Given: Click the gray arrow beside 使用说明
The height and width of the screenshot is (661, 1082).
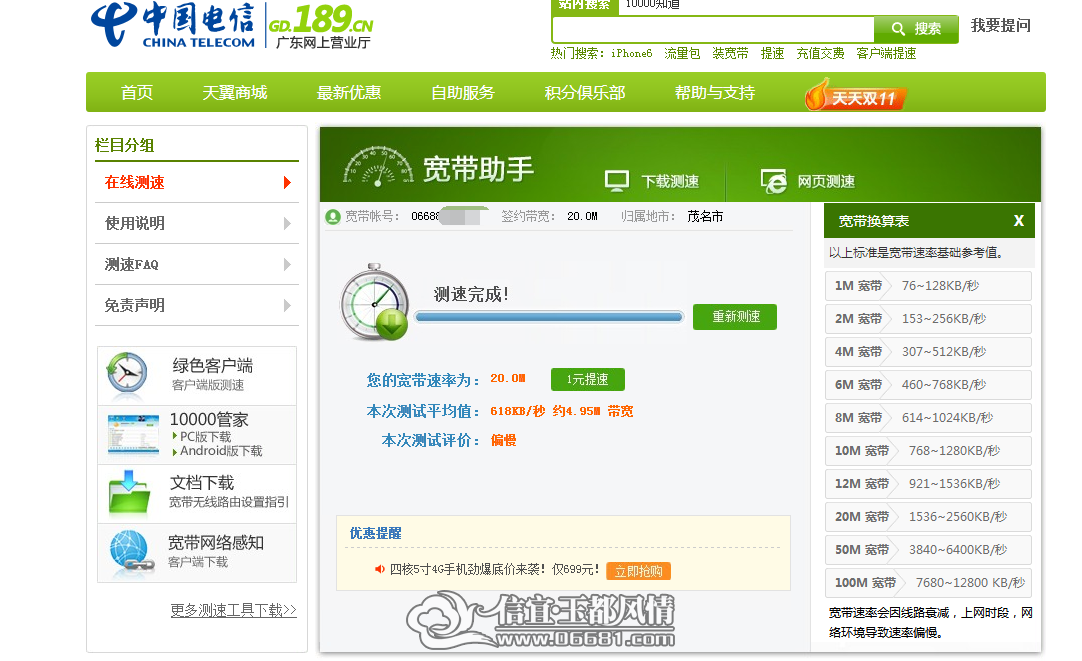Looking at the screenshot, I should coord(287,223).
